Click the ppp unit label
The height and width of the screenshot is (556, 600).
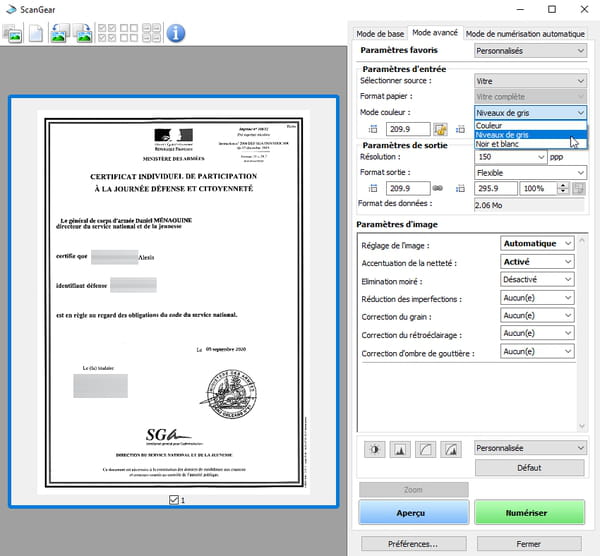coord(556,157)
